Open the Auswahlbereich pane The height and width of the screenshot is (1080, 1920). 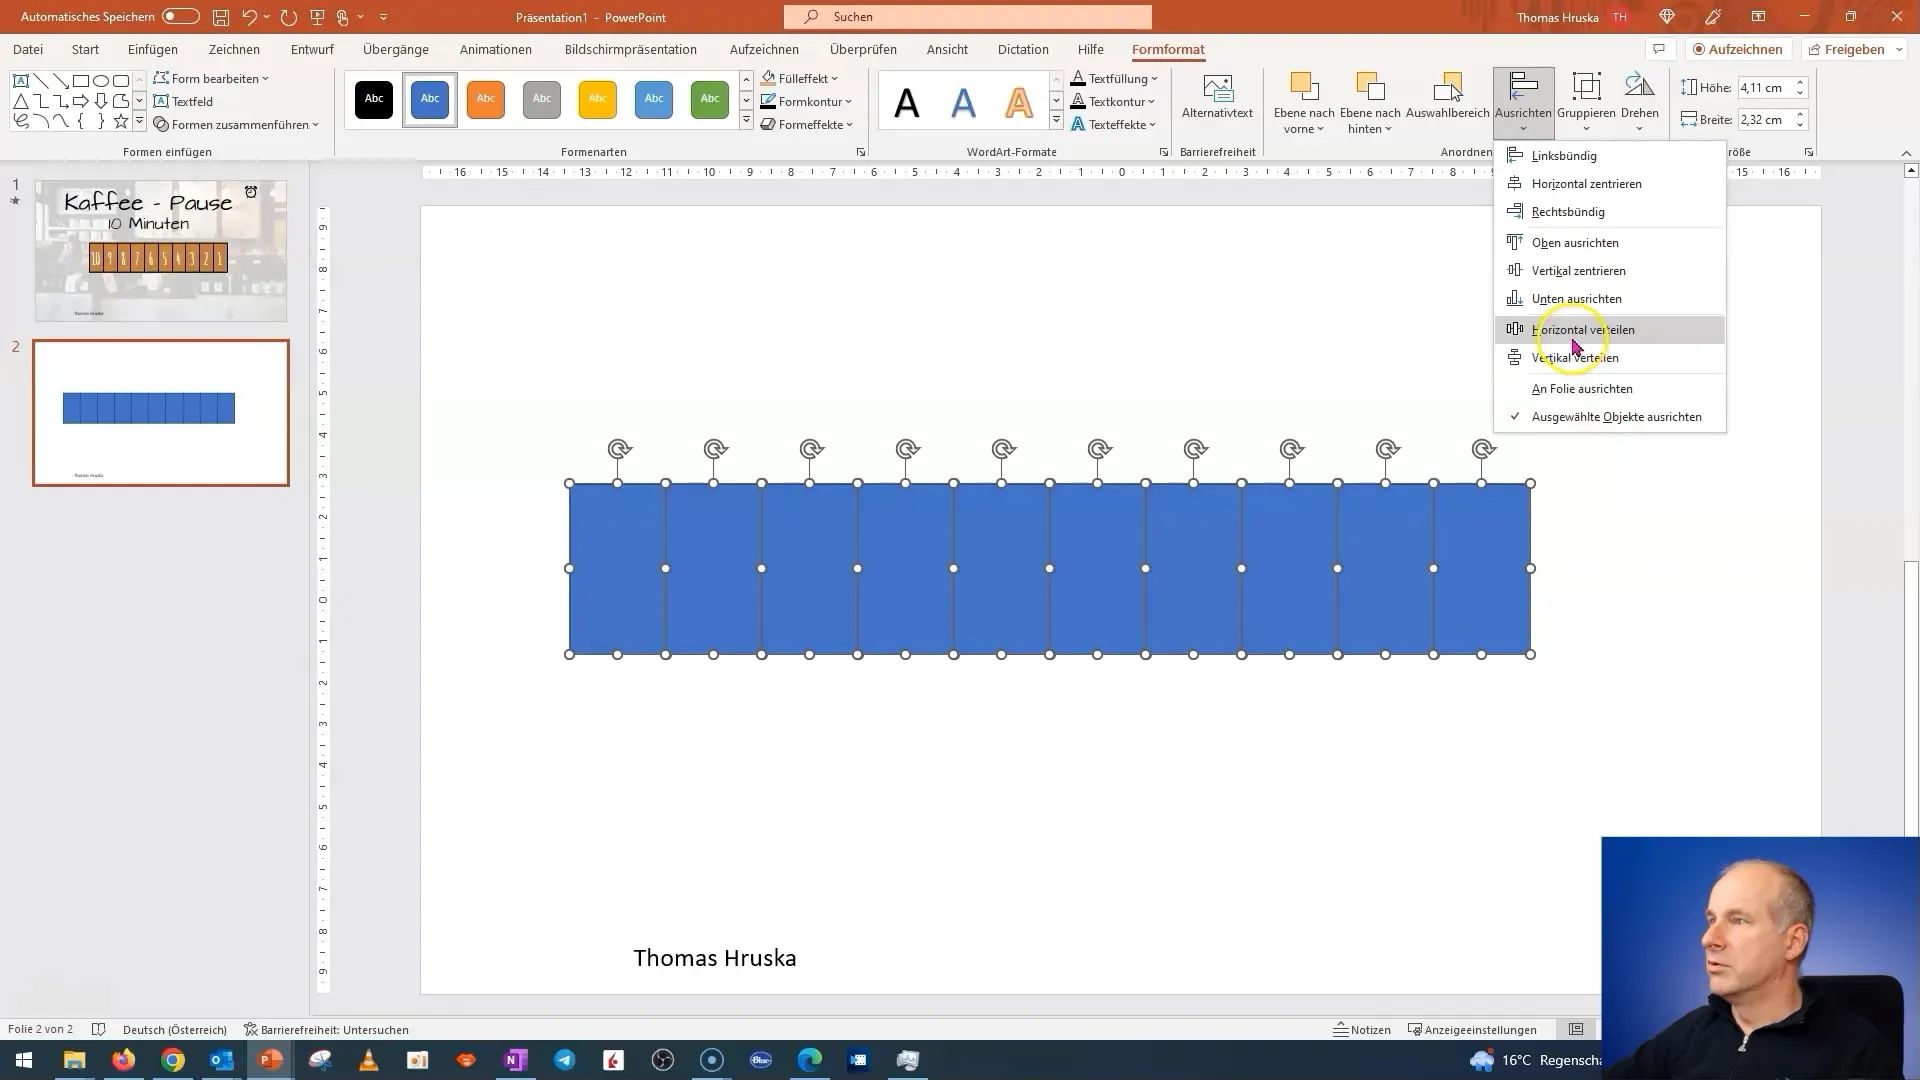tap(1447, 97)
